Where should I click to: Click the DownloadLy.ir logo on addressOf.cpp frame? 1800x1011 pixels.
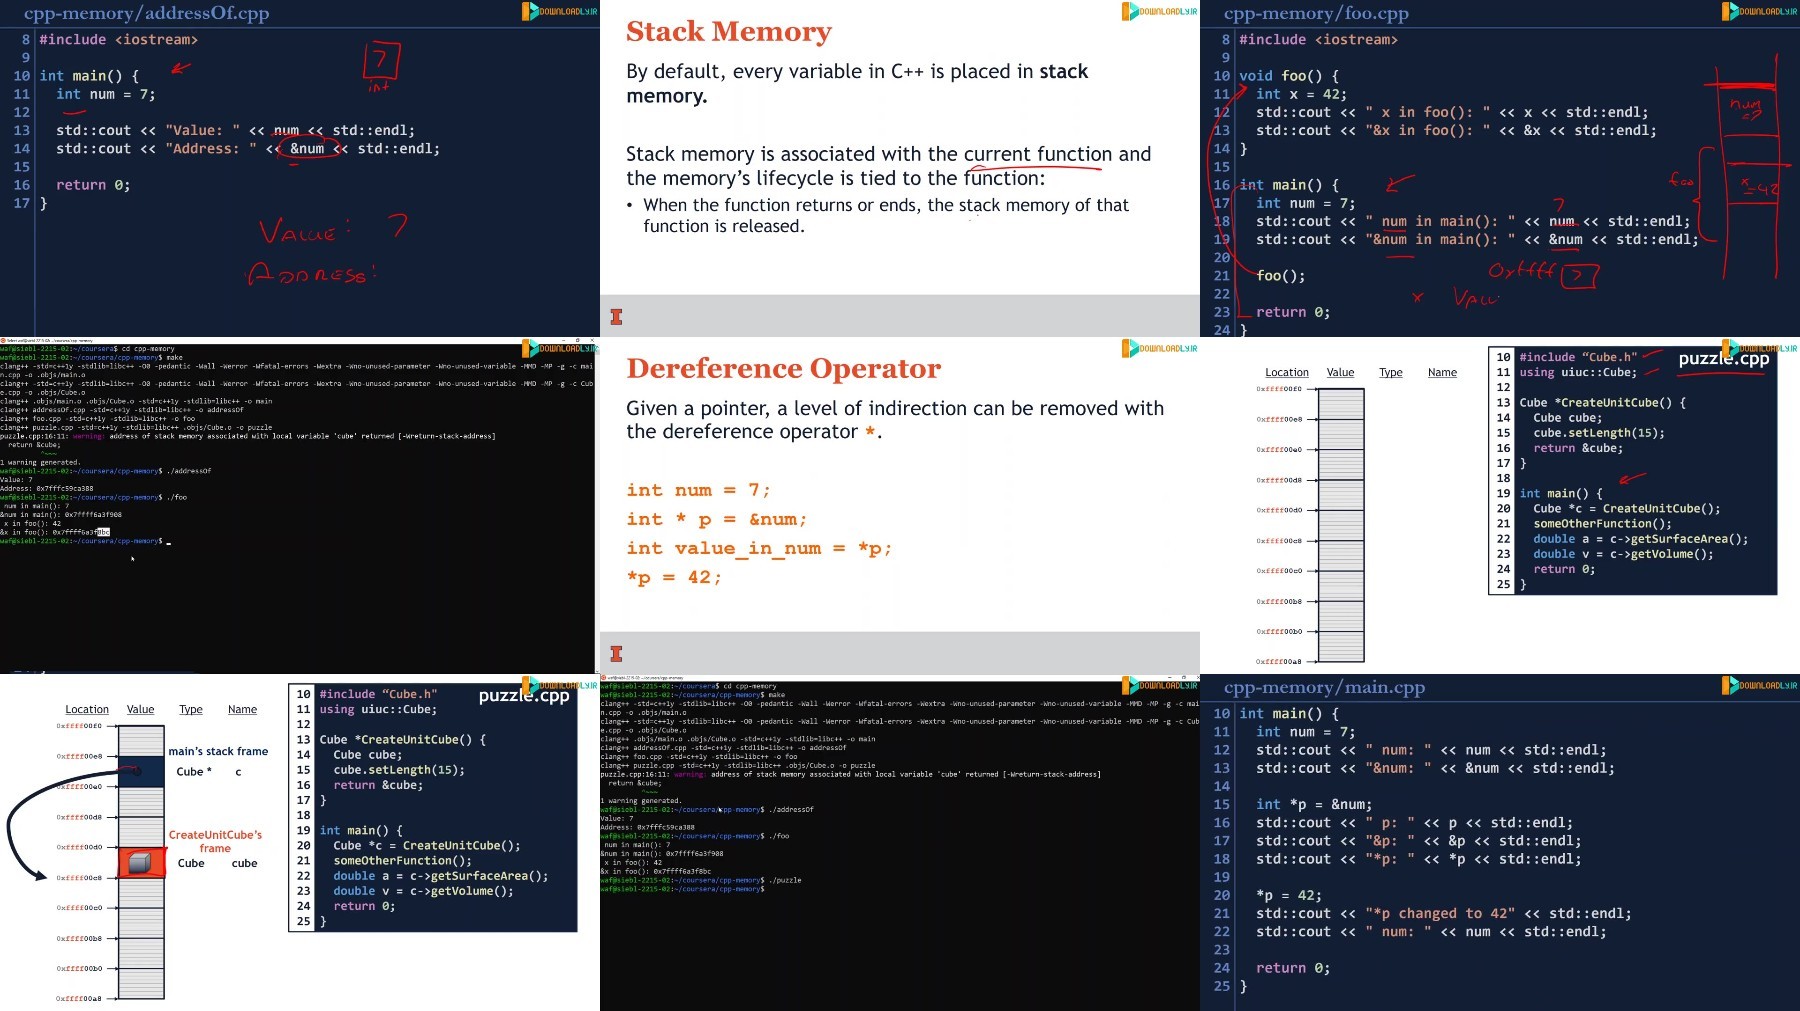click(560, 11)
